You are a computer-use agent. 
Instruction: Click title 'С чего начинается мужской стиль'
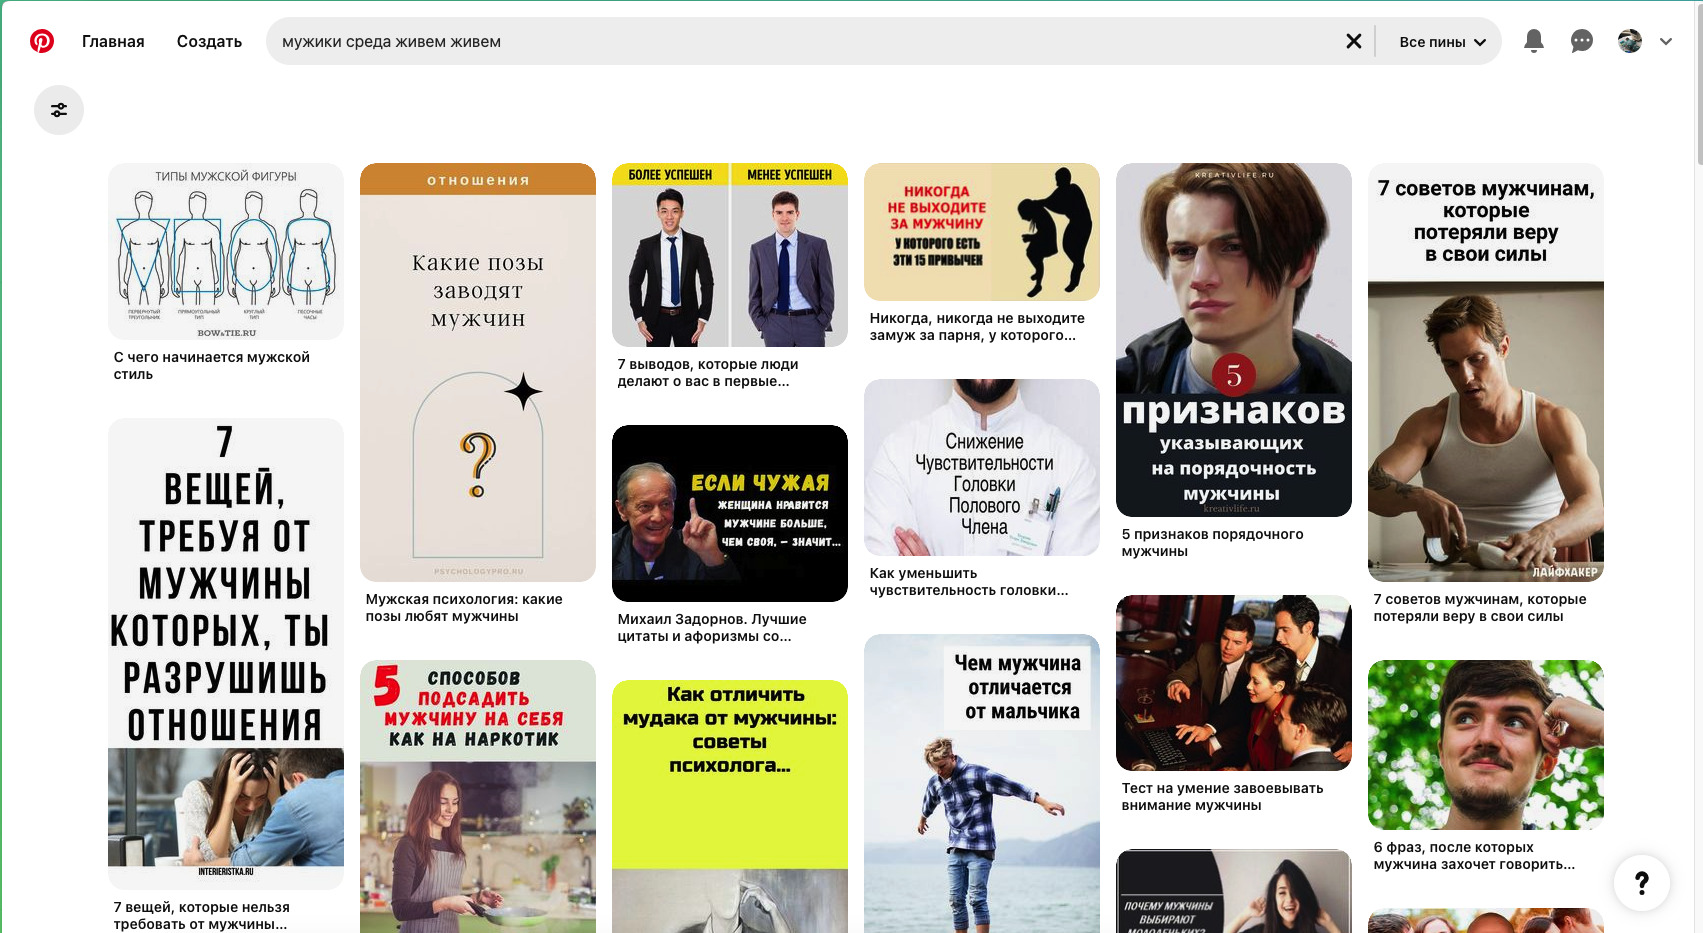(212, 366)
